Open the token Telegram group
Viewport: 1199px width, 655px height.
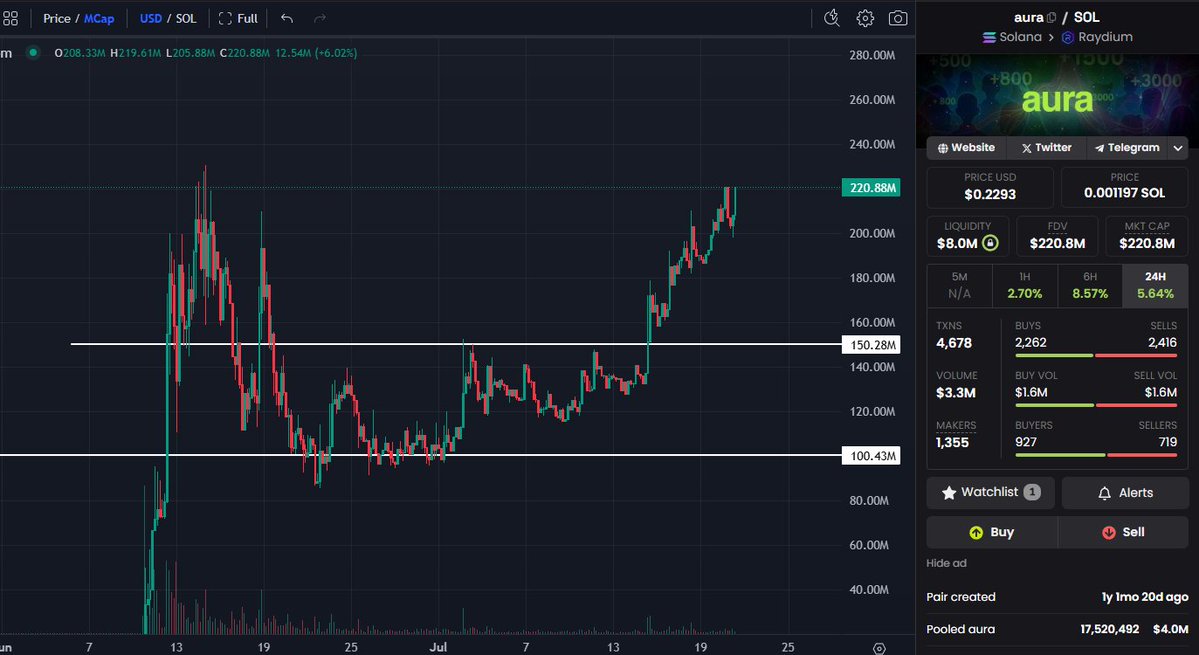1127,148
